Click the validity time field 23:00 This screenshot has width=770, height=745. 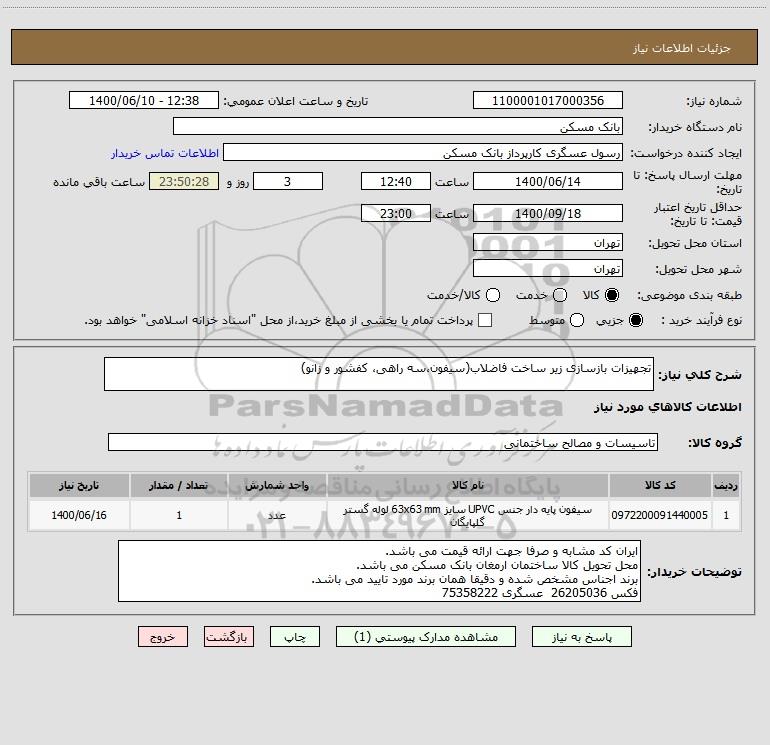pyautogui.click(x=396, y=213)
